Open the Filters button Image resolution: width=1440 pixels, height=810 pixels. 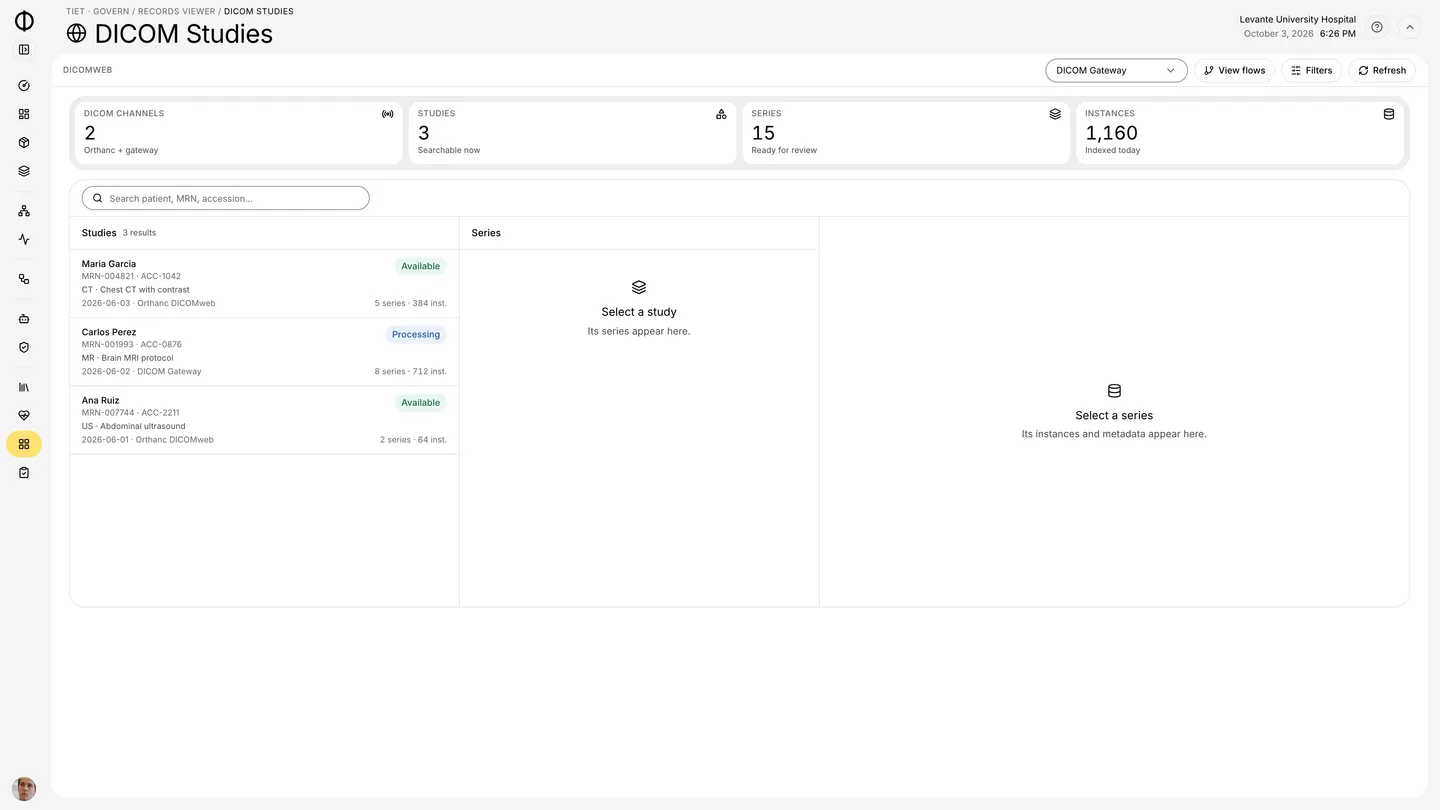(1311, 70)
